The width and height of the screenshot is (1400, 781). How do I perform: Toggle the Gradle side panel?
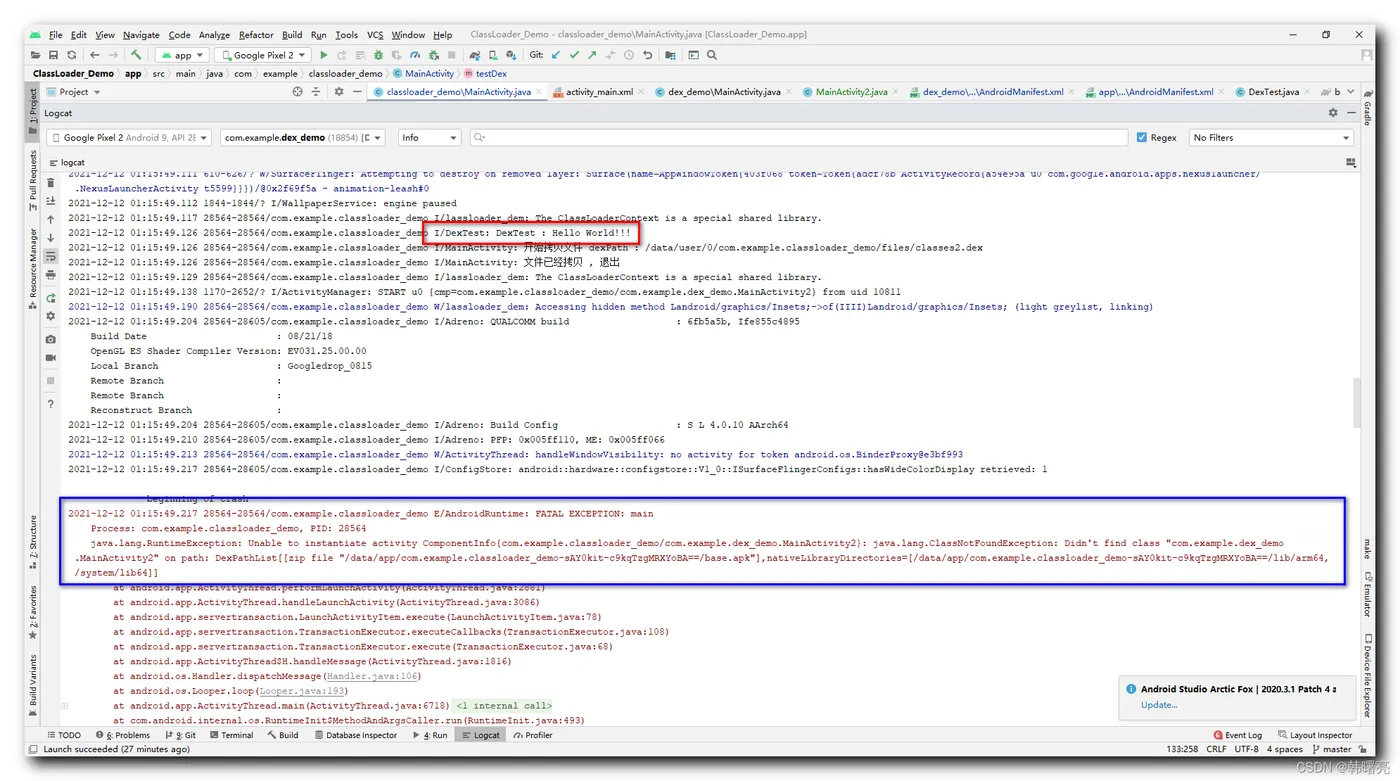(x=1367, y=108)
